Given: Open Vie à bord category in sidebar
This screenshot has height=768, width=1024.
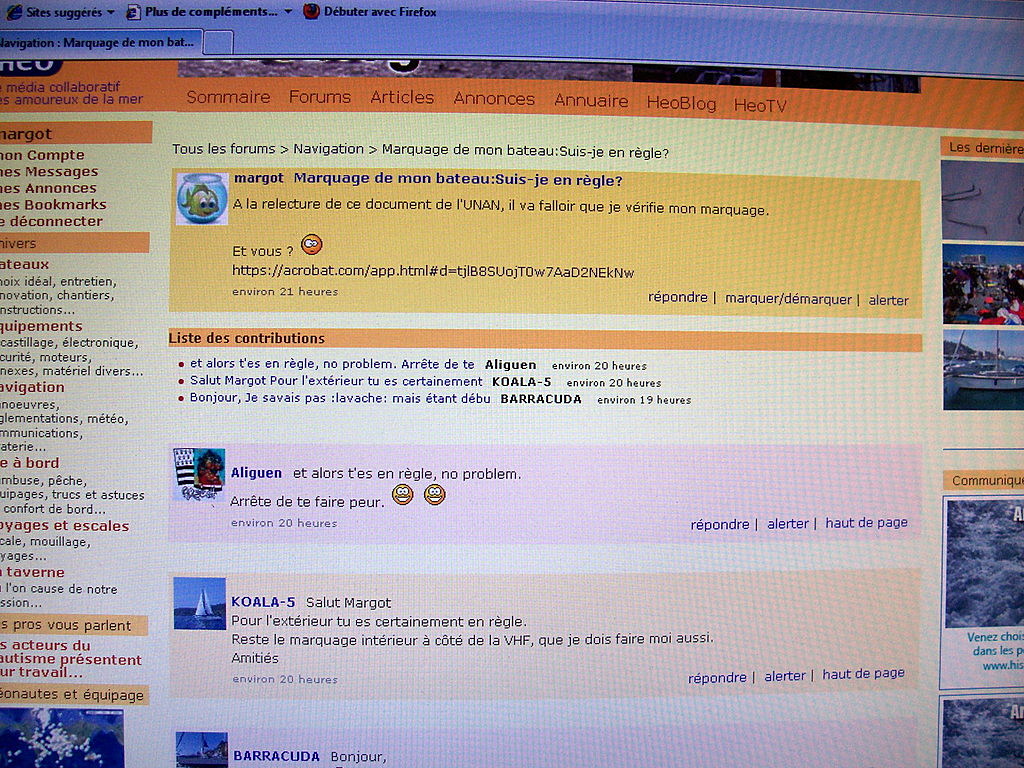Looking at the screenshot, I should pyautogui.click(x=29, y=463).
